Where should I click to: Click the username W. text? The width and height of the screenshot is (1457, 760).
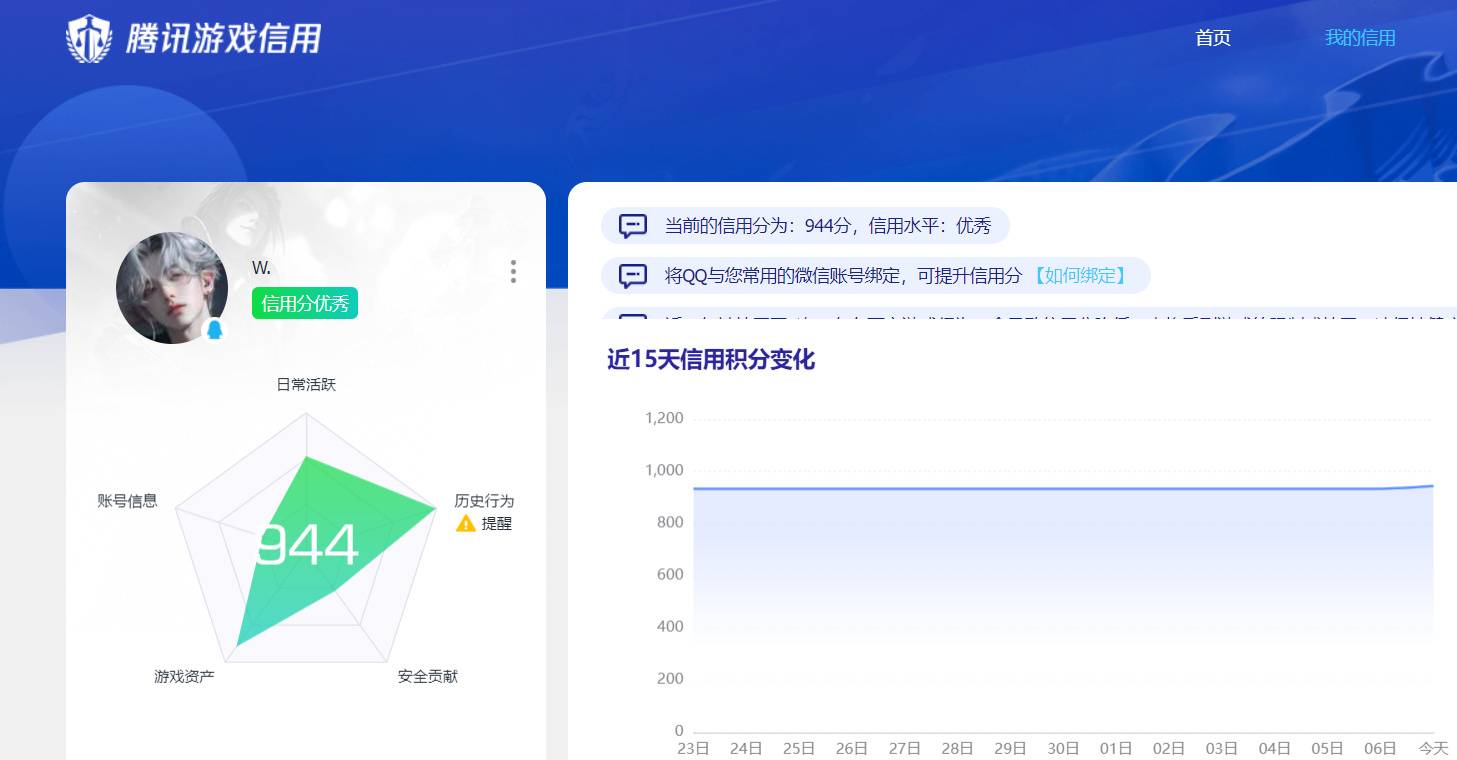(x=261, y=268)
